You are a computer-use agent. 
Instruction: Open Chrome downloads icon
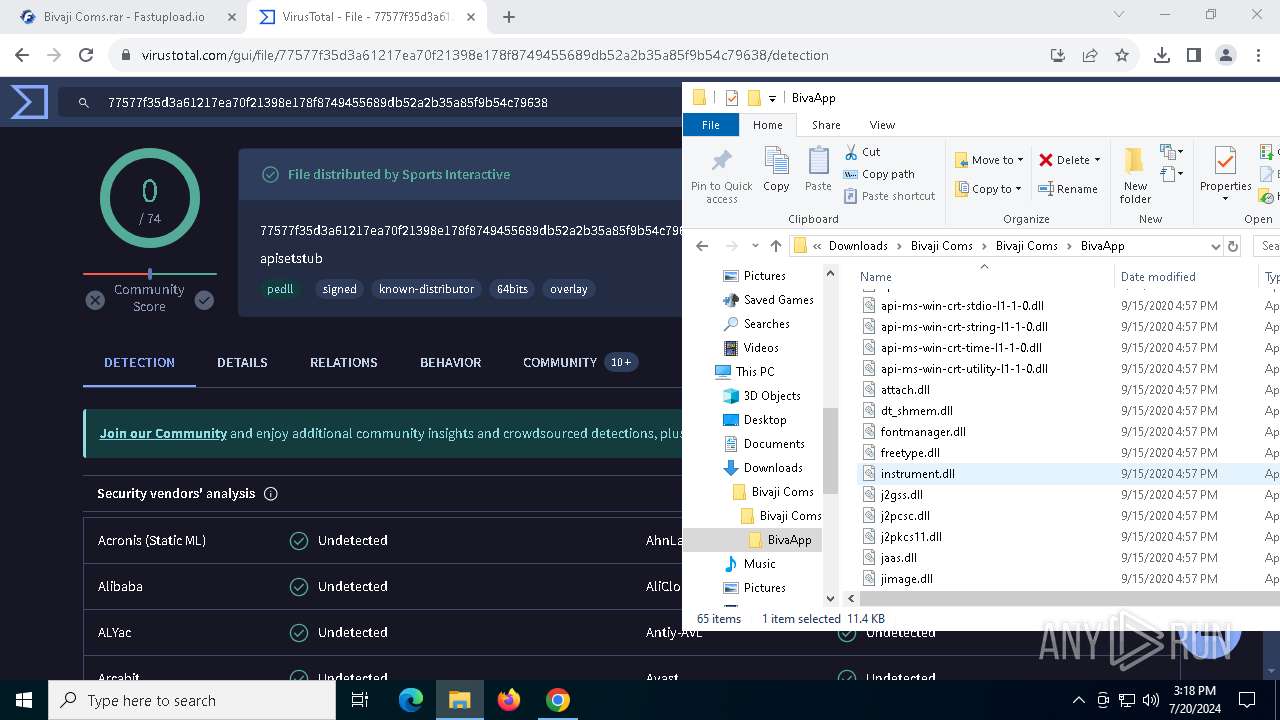(1162, 55)
